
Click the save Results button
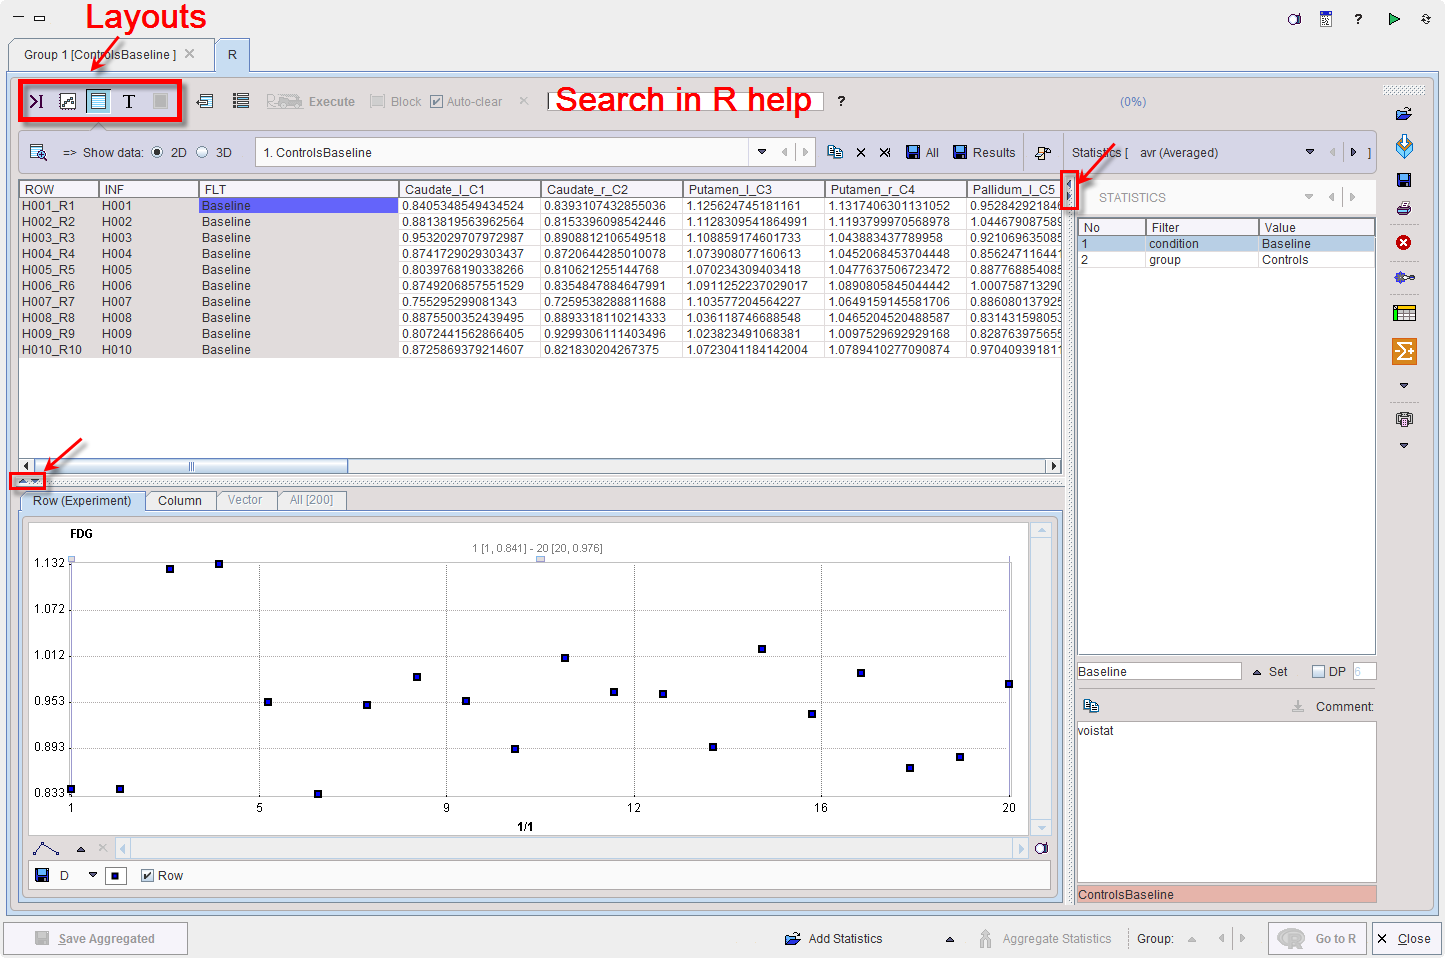984,152
